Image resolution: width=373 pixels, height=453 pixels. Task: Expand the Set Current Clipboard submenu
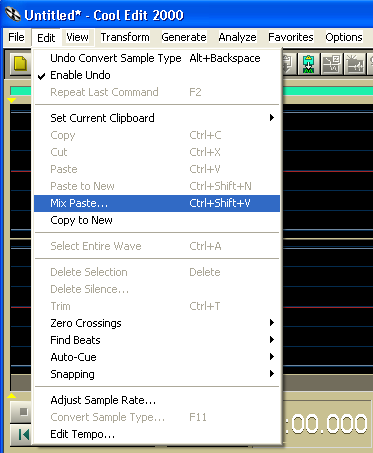tap(157, 118)
